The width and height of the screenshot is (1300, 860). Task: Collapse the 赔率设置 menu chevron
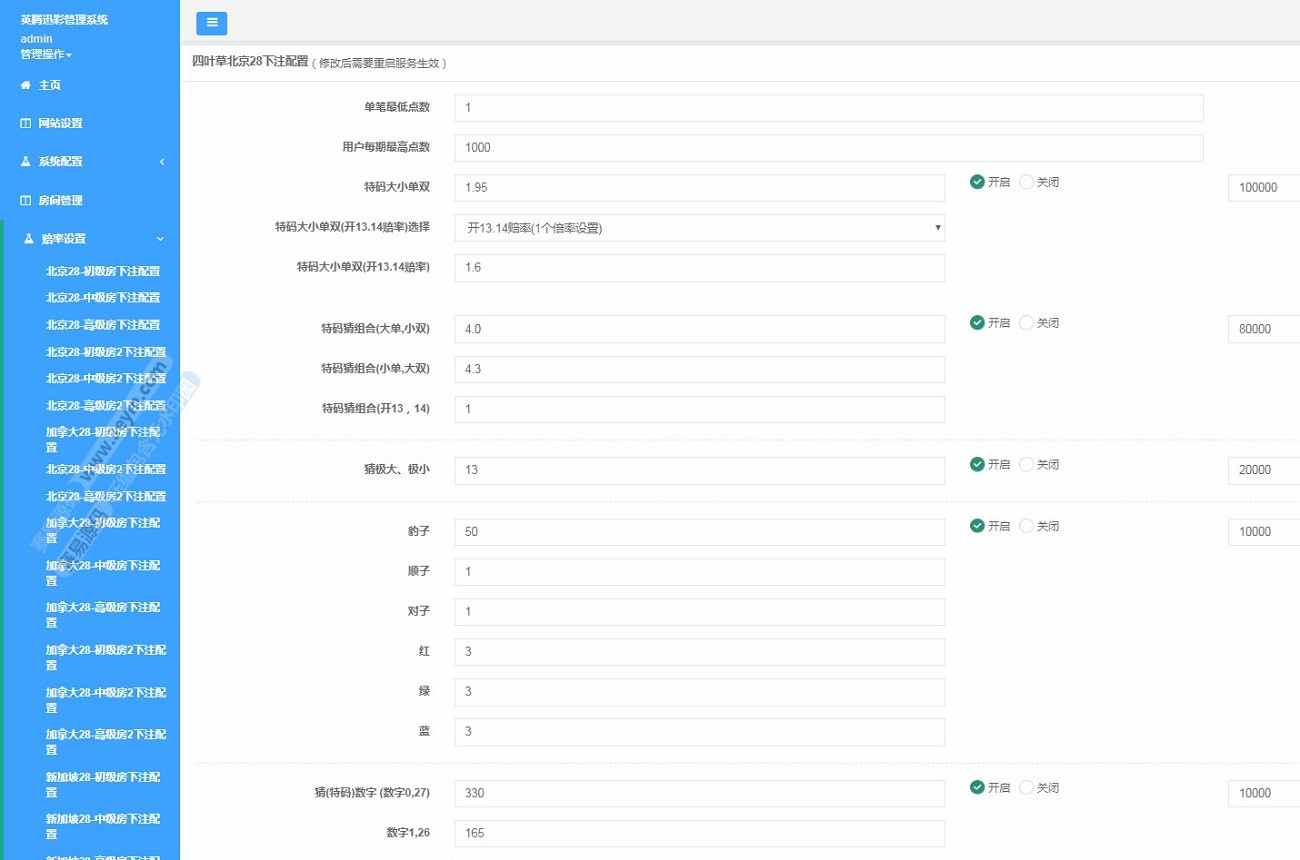[160, 239]
